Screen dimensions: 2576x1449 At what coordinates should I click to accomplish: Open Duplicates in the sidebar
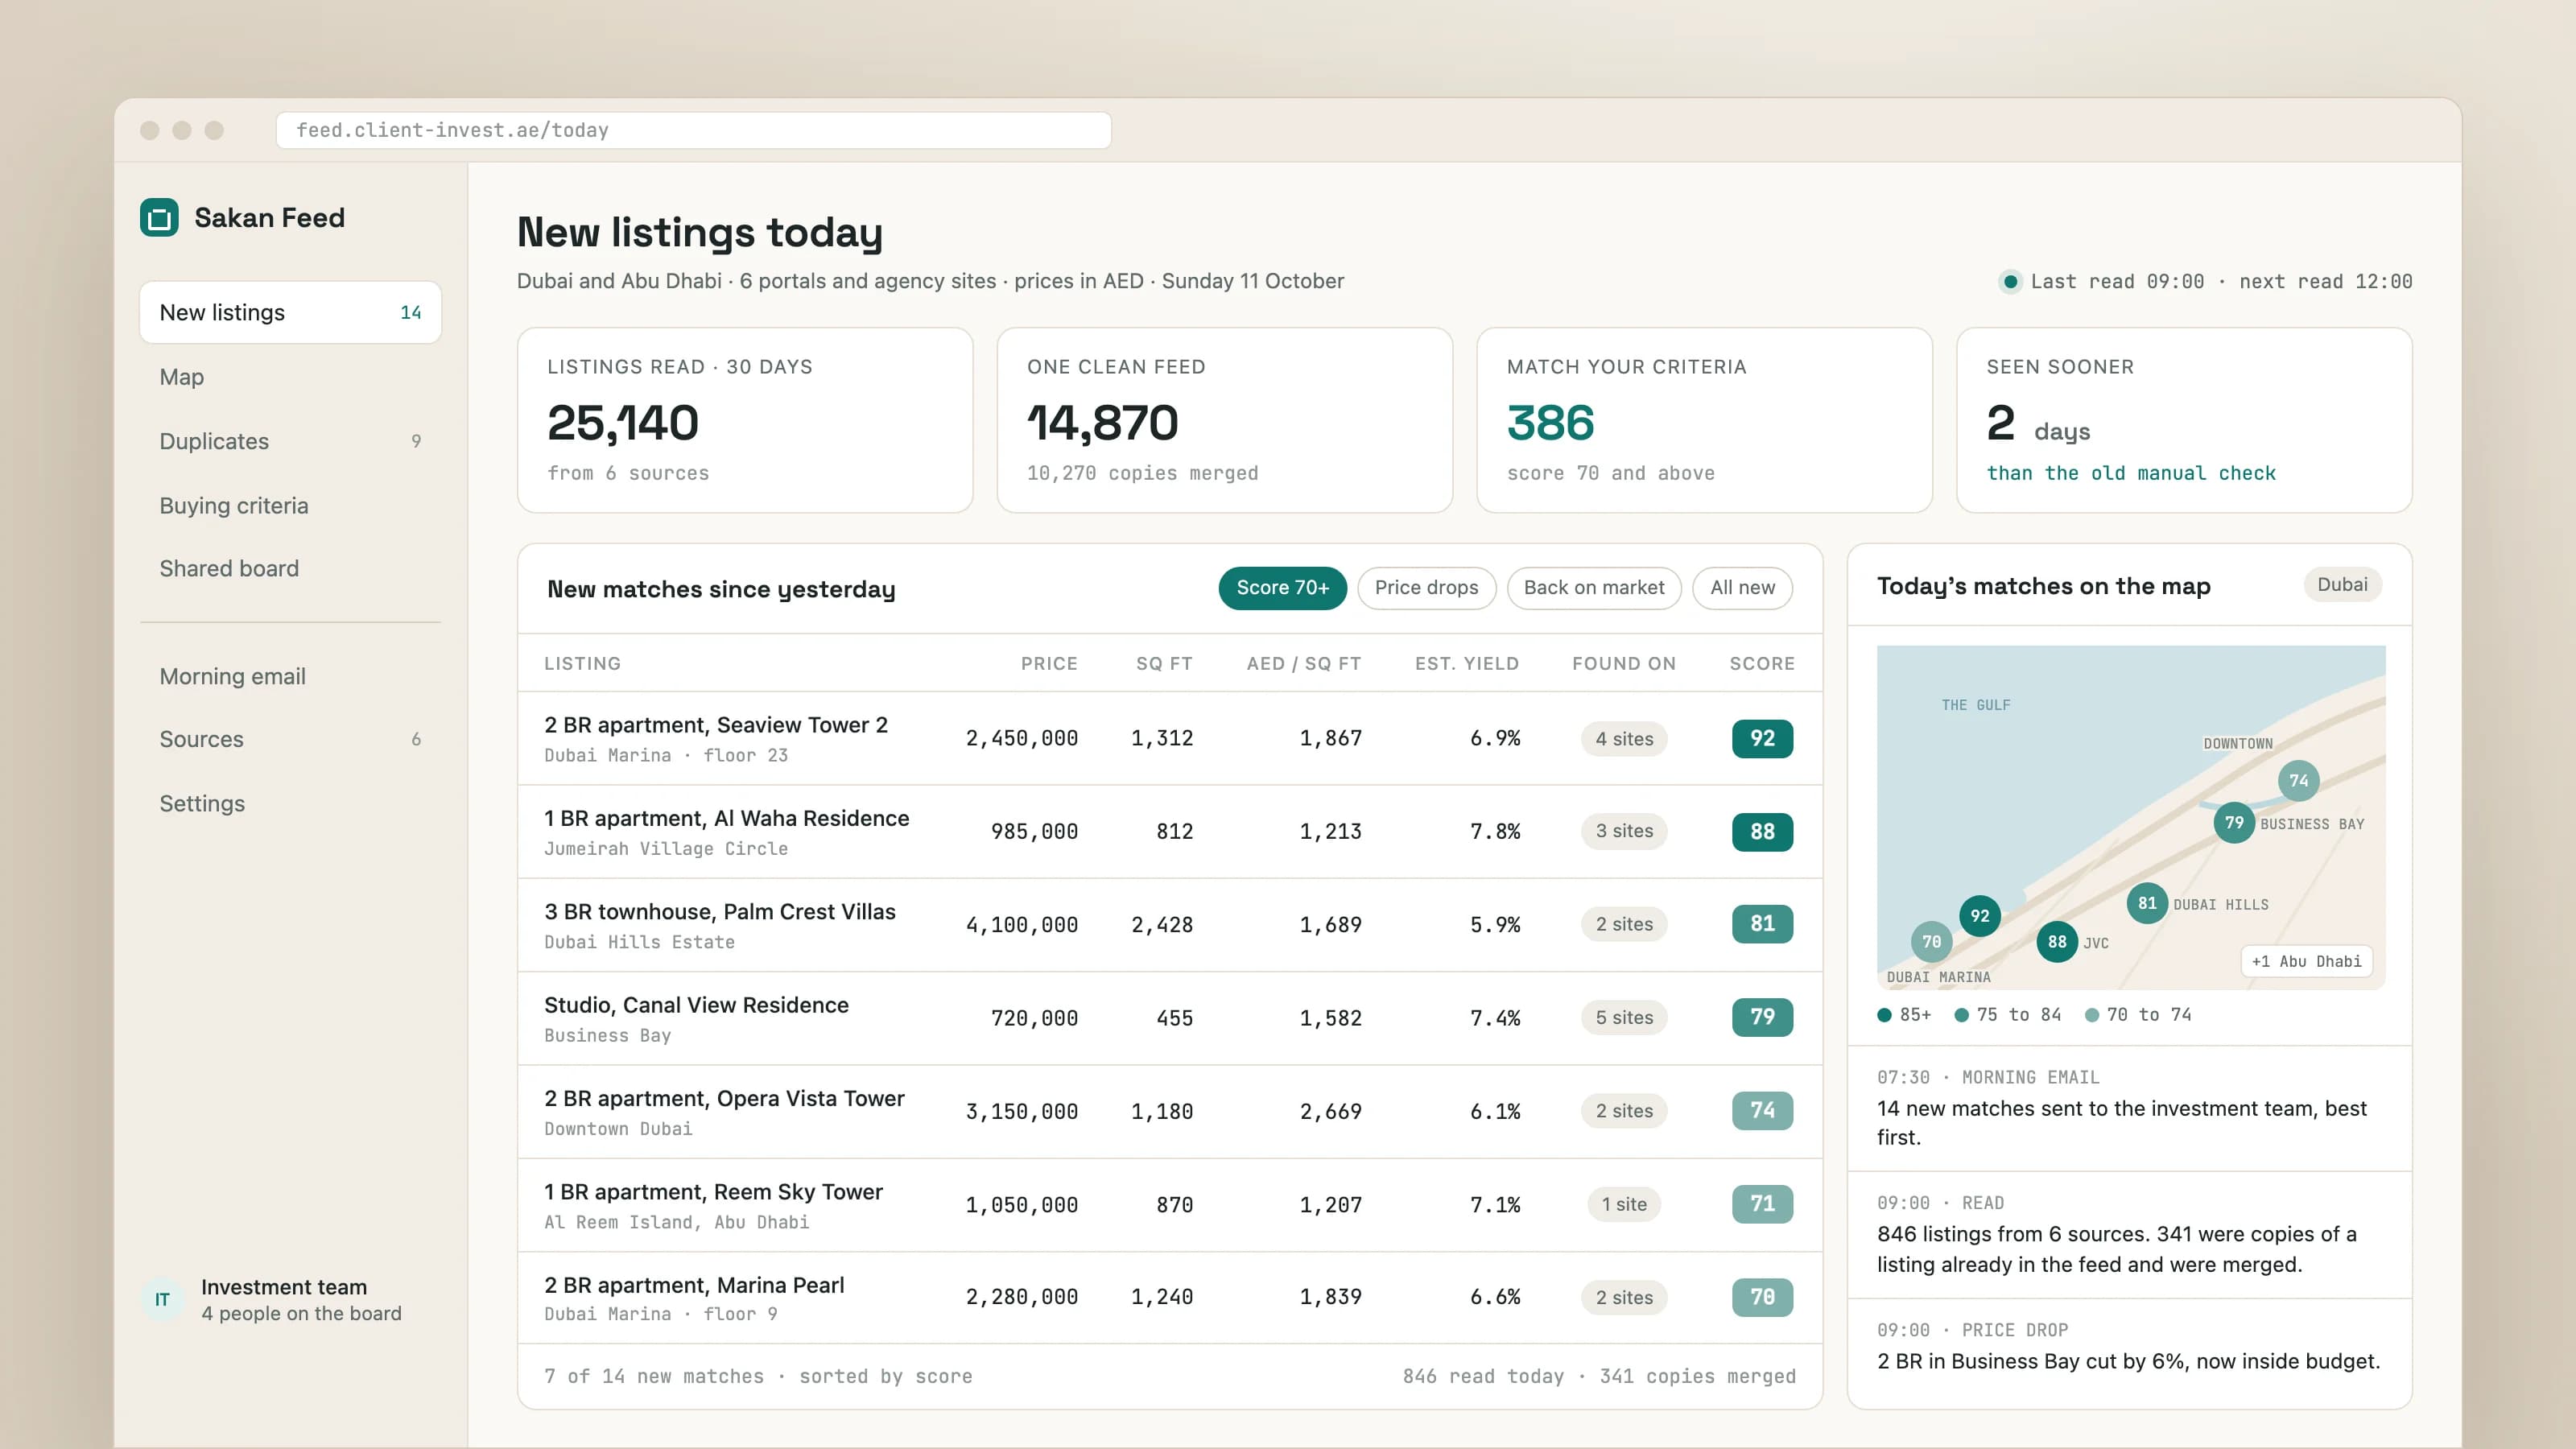pyautogui.click(x=290, y=441)
